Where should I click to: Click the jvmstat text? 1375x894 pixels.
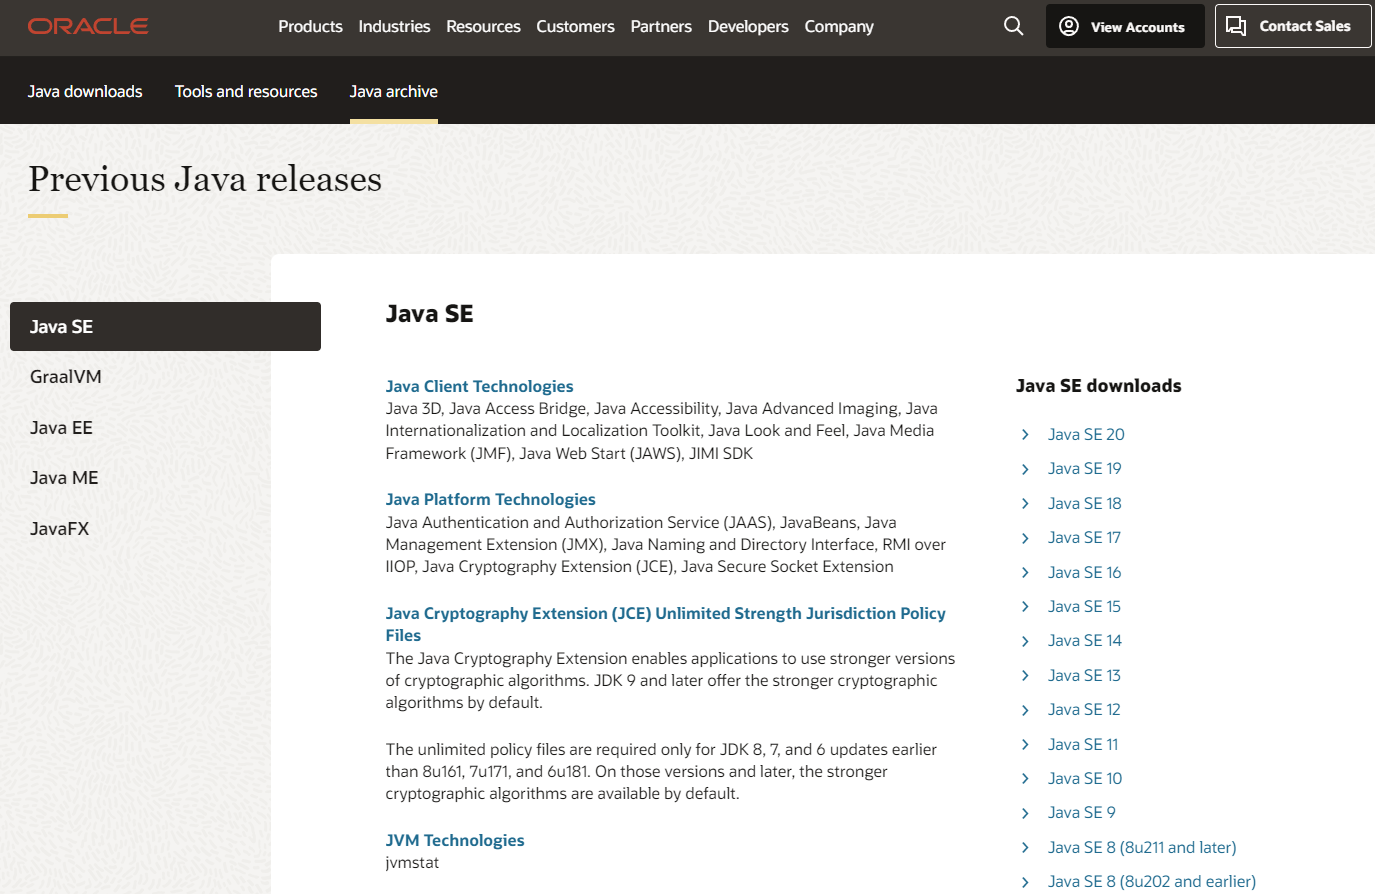point(412,863)
